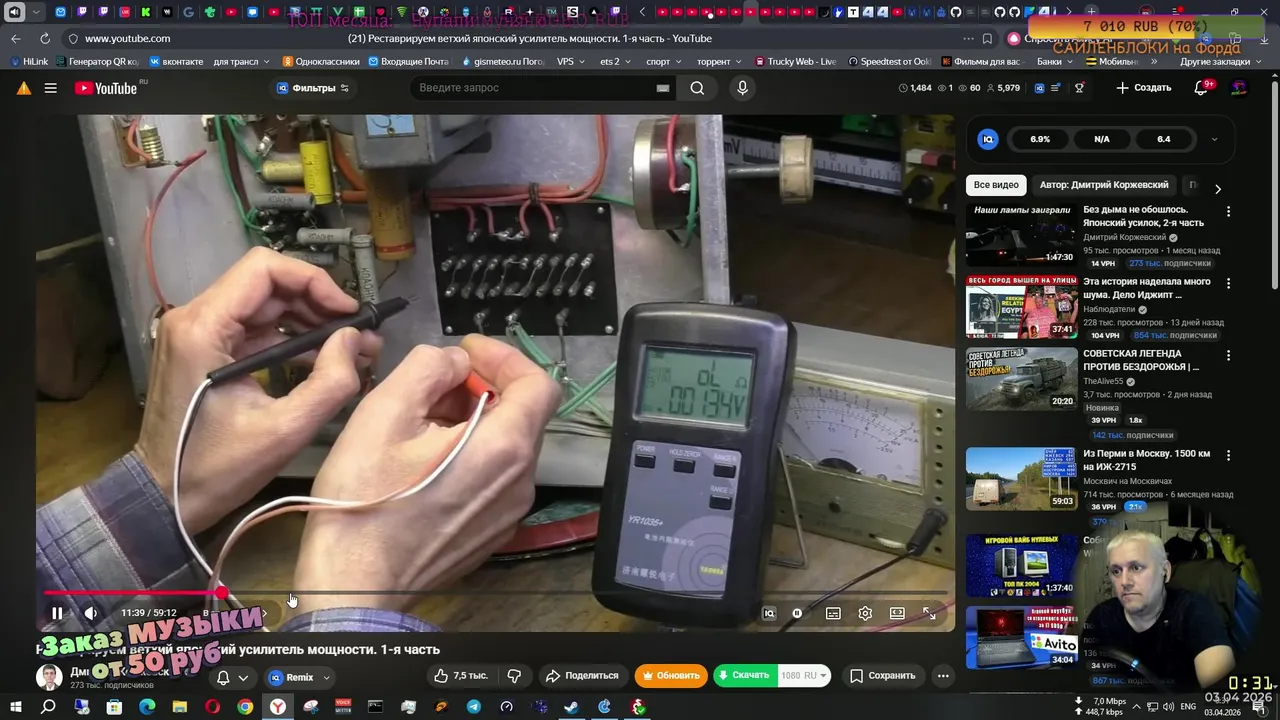1280x720 pixels.
Task: Open options for СОВЕТСКАЯ ЛЕГЕНДА video
Action: 1228,355
